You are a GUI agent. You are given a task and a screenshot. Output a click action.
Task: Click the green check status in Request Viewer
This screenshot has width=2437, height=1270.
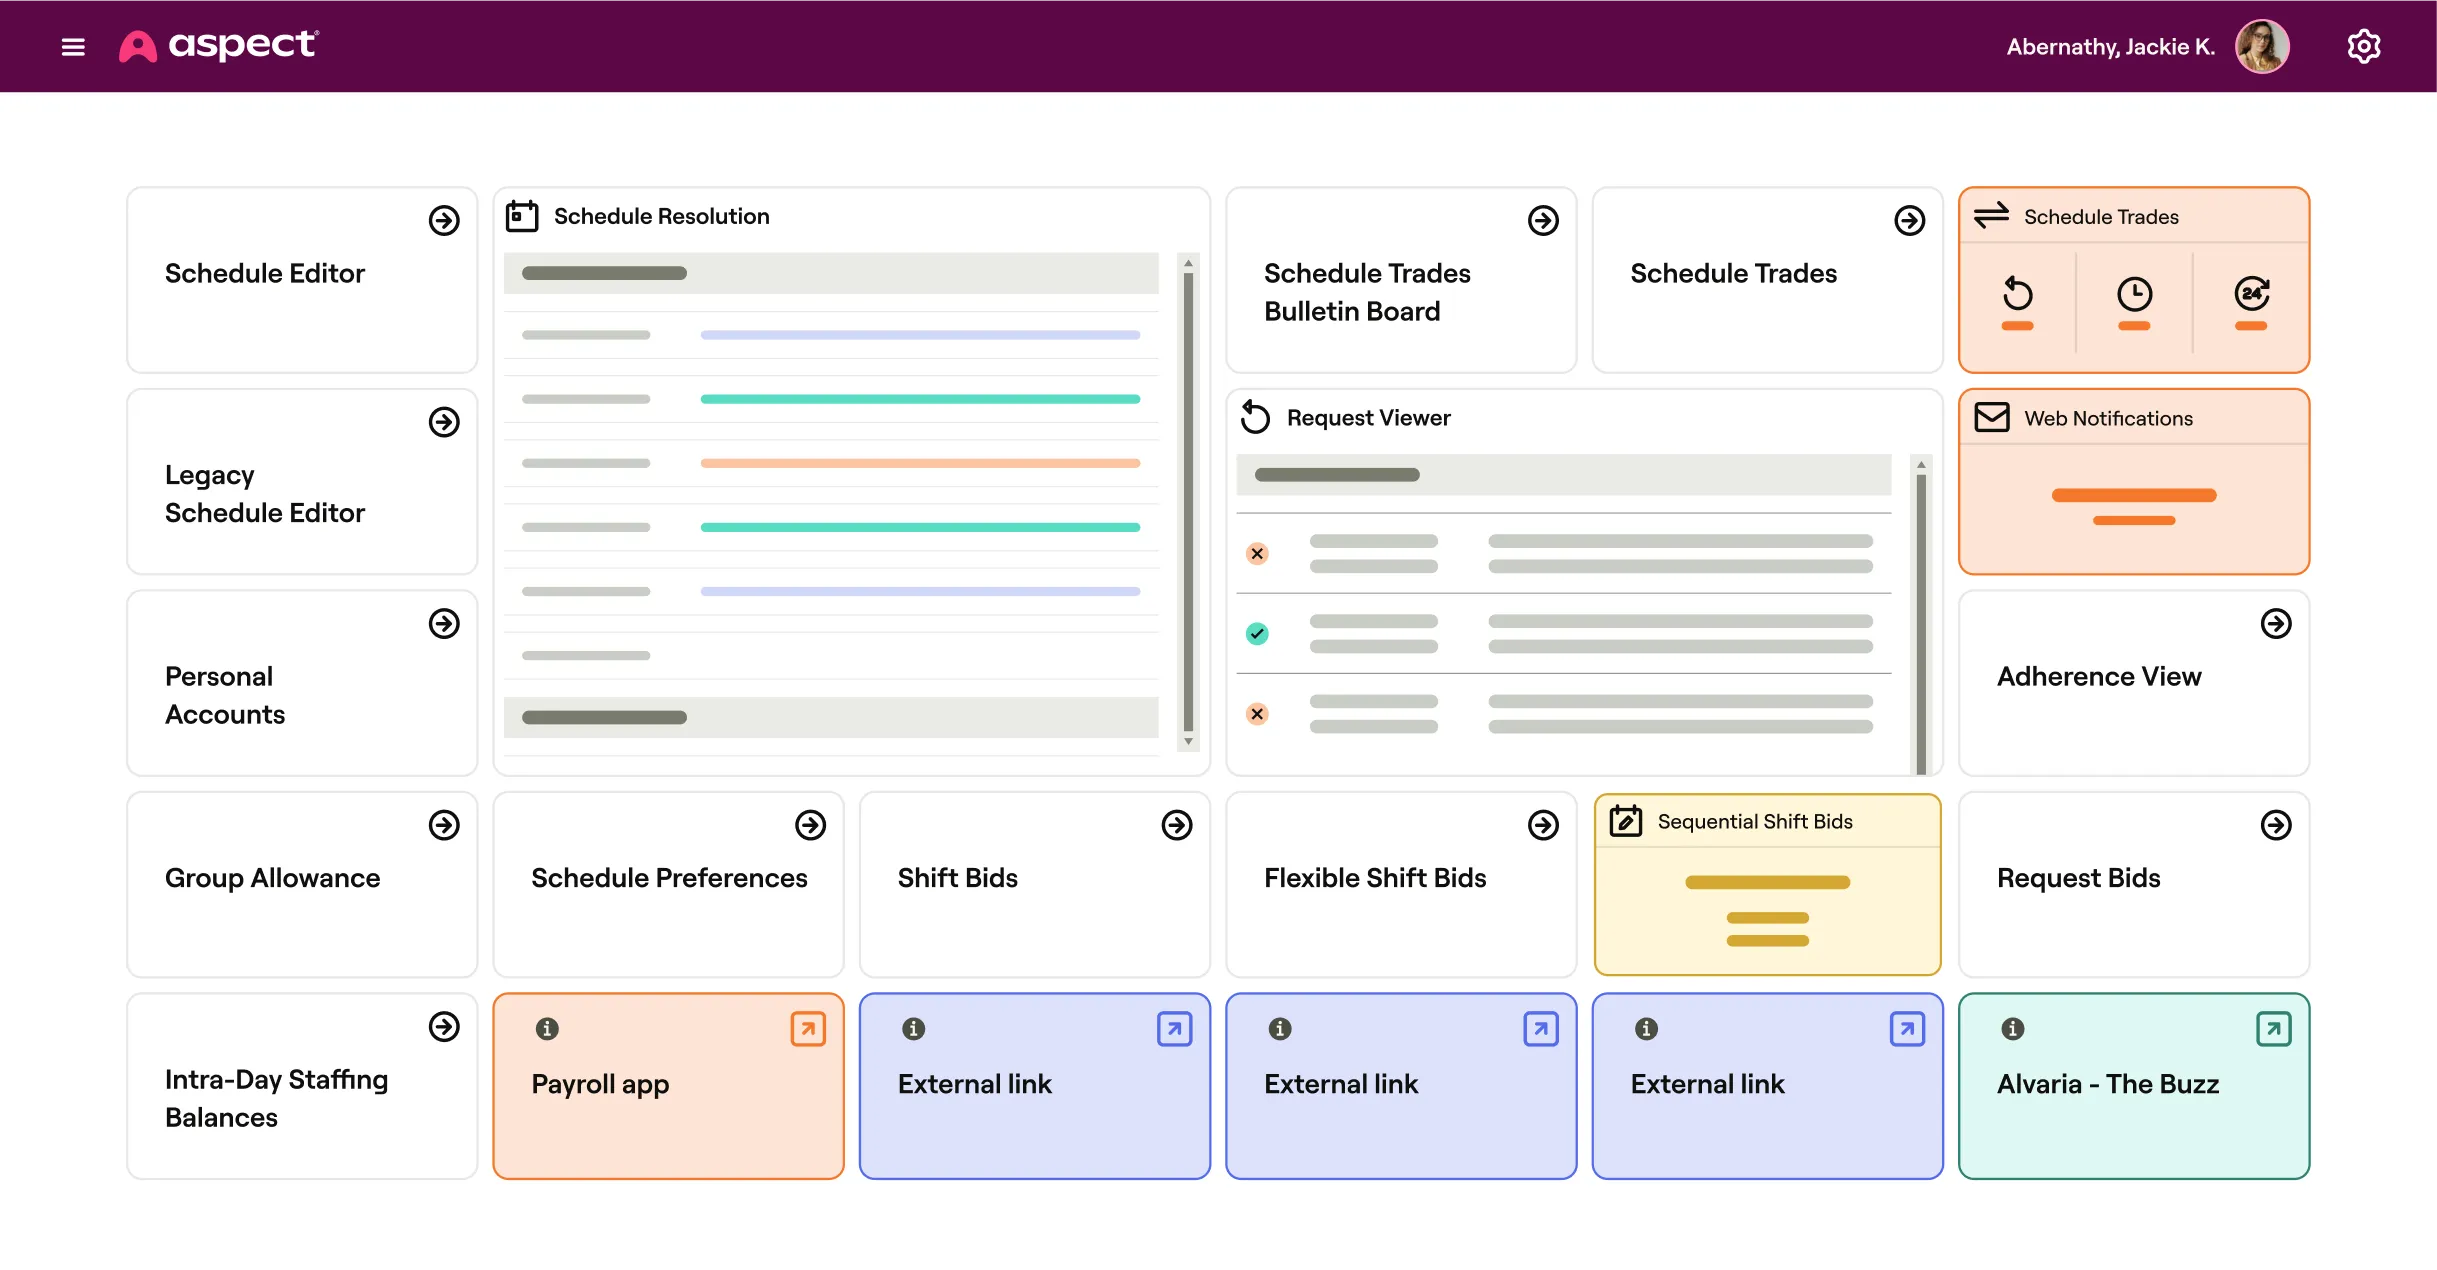click(1257, 634)
